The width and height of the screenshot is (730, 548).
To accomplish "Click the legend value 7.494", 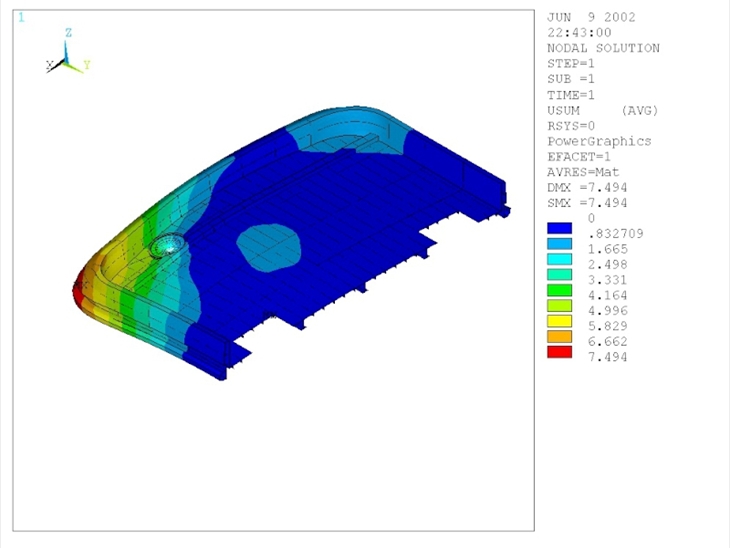I will [608, 357].
